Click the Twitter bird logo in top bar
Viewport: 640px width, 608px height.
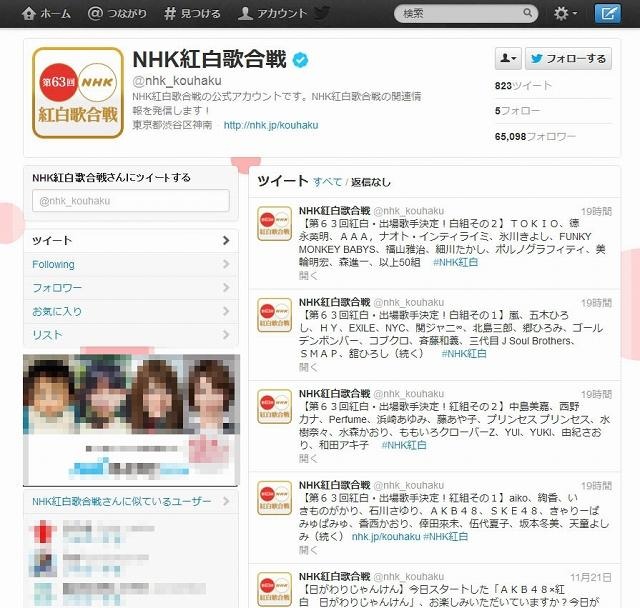(x=322, y=13)
